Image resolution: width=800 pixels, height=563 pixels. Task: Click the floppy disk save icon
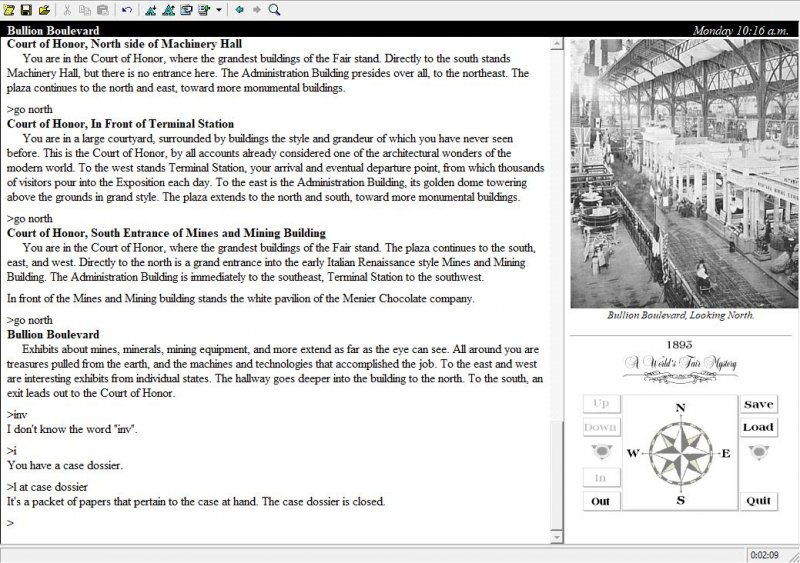pyautogui.click(x=27, y=10)
